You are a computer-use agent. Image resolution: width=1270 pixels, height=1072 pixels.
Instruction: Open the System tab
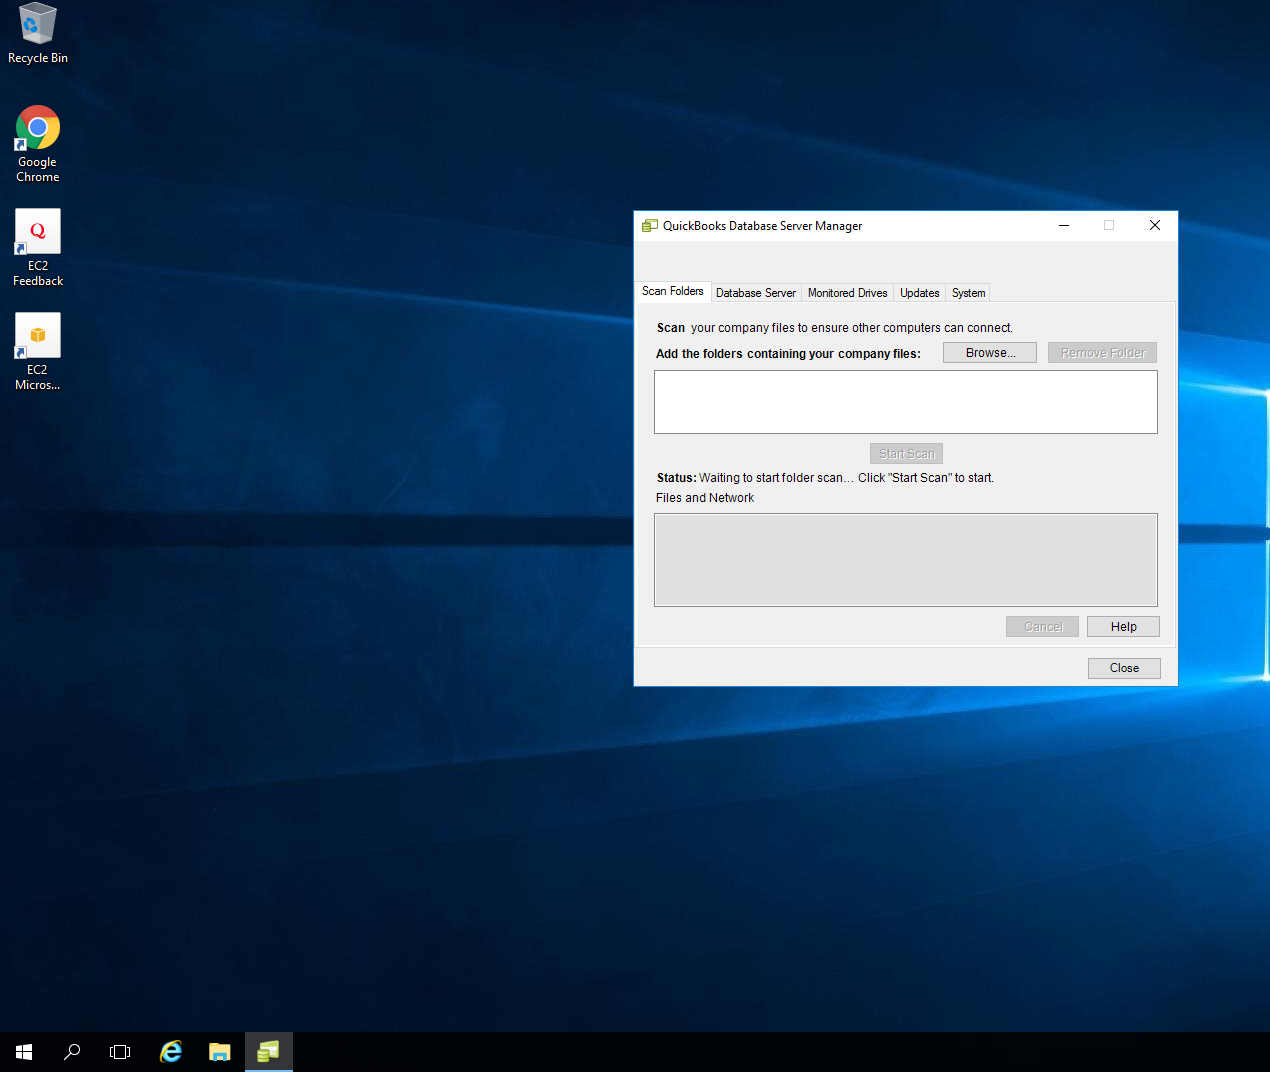tap(968, 293)
